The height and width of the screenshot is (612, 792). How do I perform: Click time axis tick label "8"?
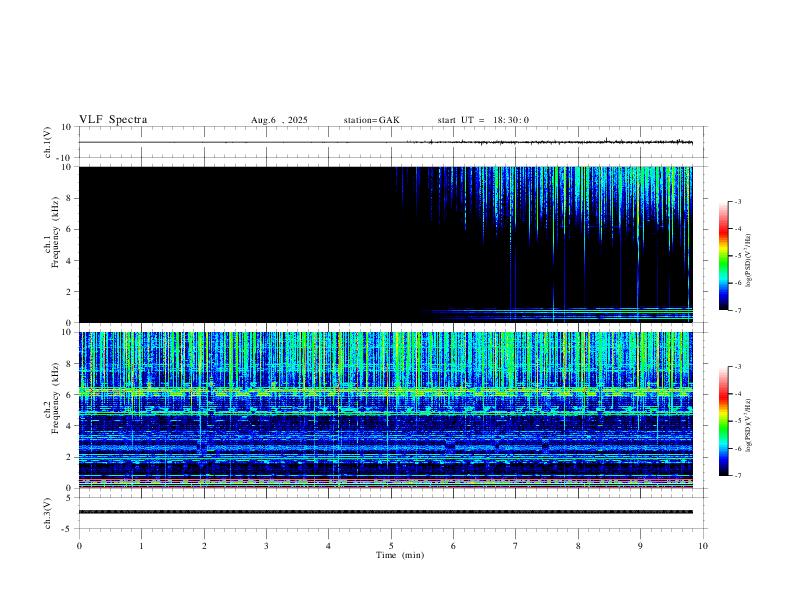point(578,546)
